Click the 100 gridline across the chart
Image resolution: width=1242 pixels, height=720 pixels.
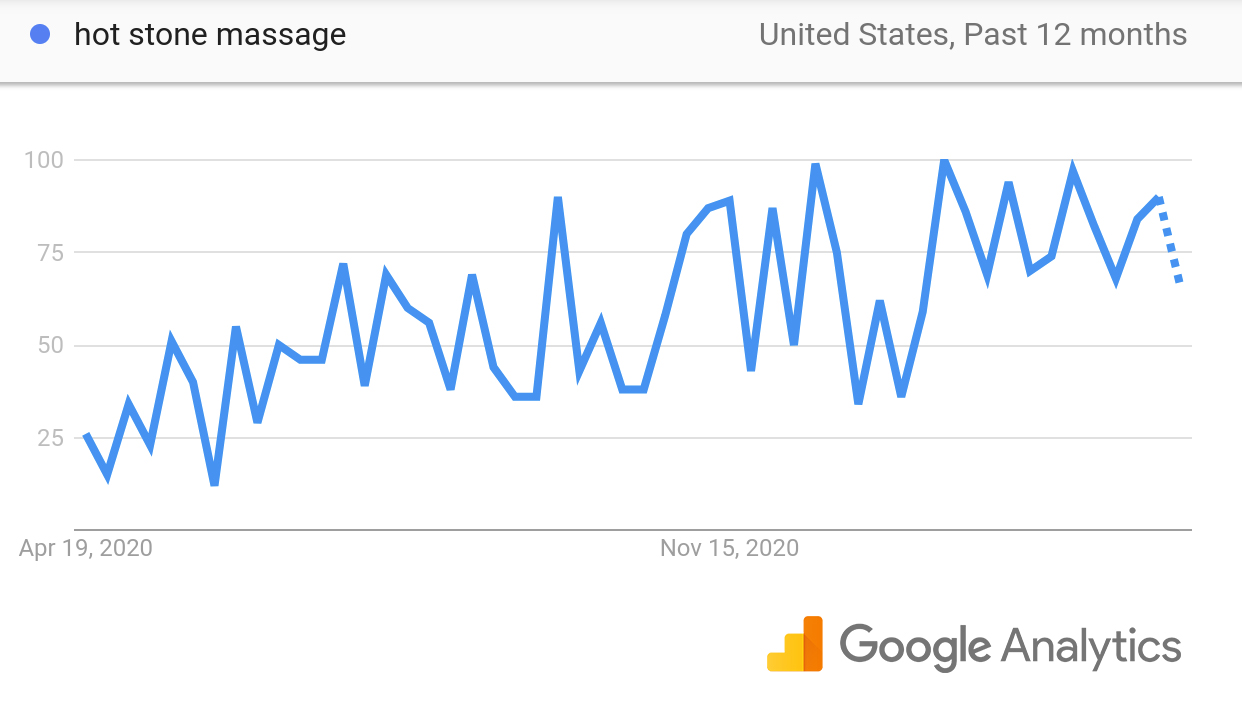pyautogui.click(x=633, y=160)
